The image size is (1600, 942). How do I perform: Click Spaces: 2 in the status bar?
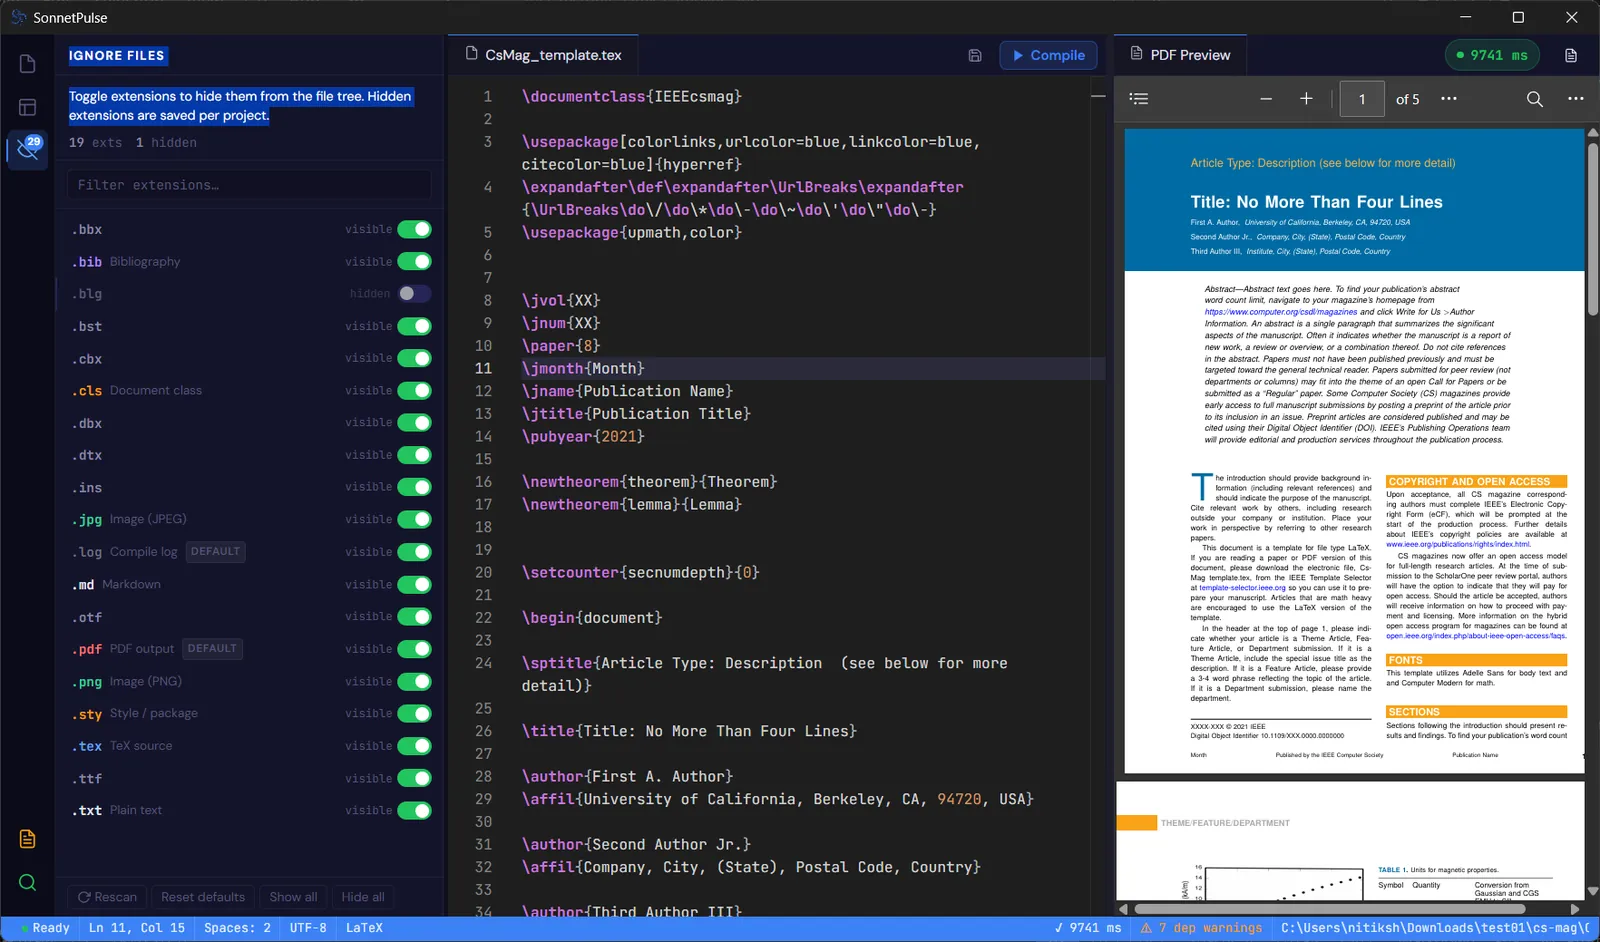click(237, 928)
